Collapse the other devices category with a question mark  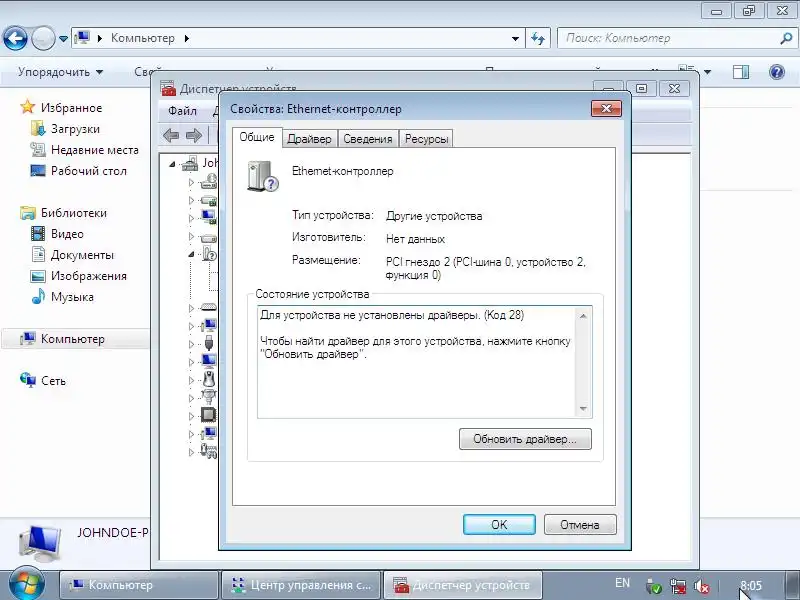click(191, 254)
